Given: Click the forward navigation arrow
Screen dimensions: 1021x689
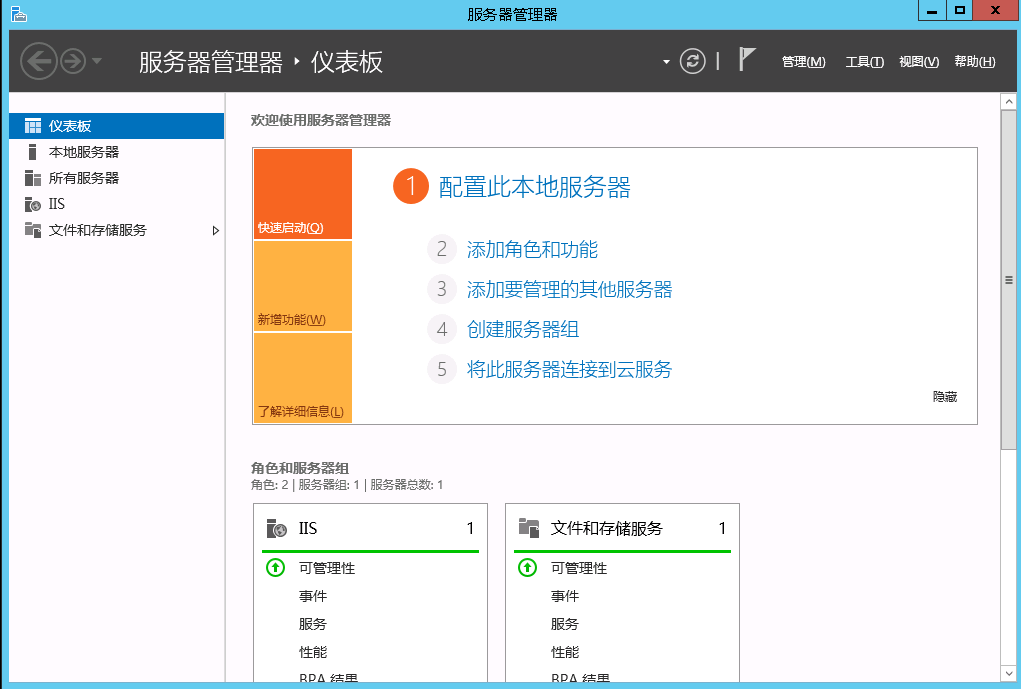Looking at the screenshot, I should (x=73, y=61).
